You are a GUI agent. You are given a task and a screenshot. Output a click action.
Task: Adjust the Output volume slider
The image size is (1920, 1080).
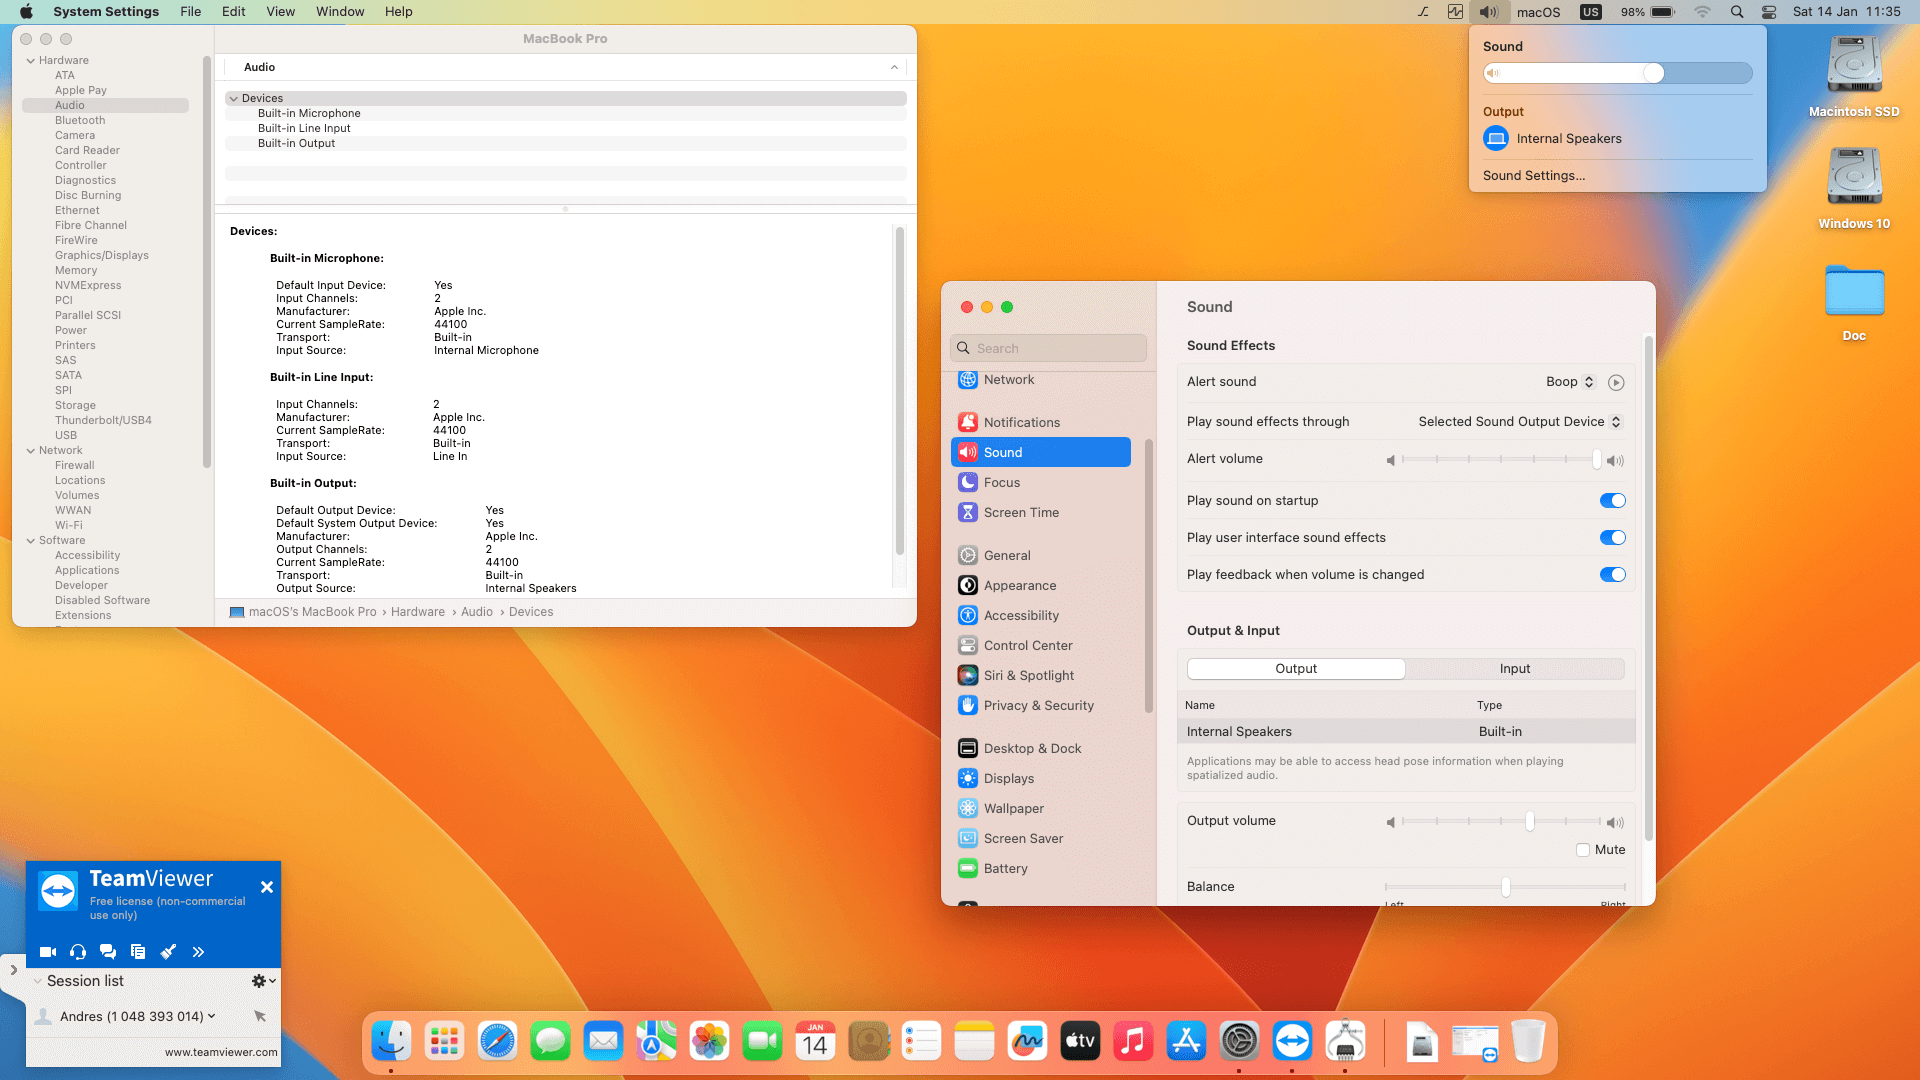pyautogui.click(x=1500, y=822)
